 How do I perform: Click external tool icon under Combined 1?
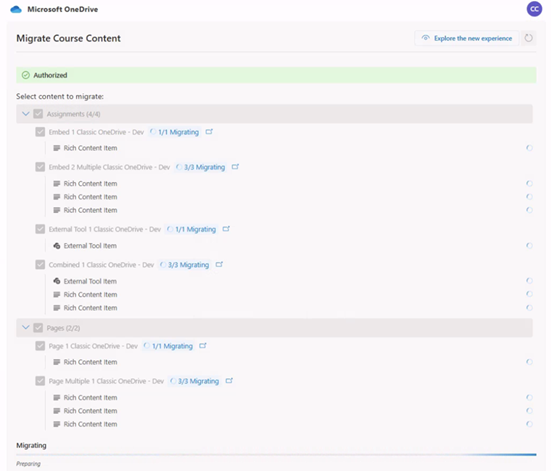(57, 281)
